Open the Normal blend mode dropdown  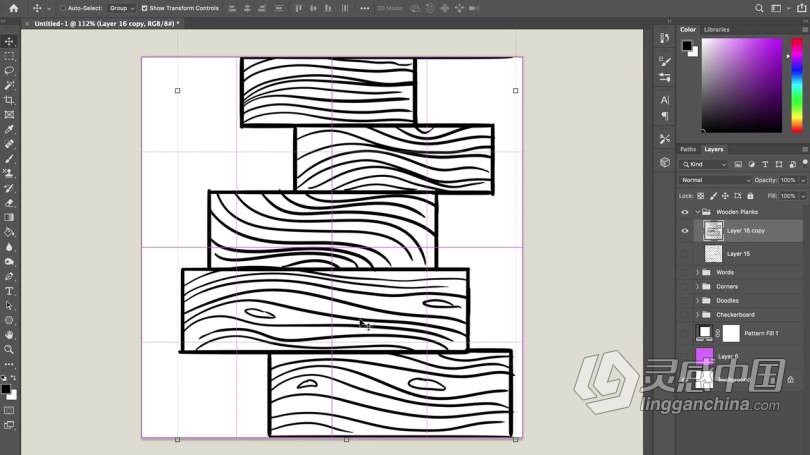pyautogui.click(x=715, y=180)
